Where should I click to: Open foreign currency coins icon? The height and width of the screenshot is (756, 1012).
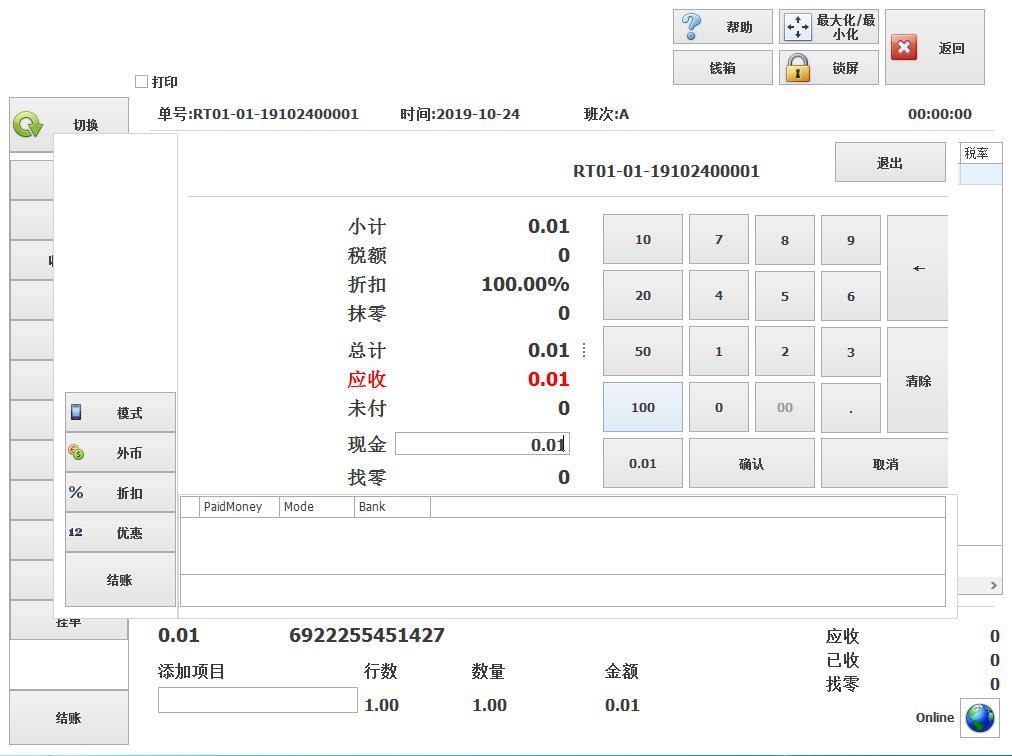coord(76,452)
